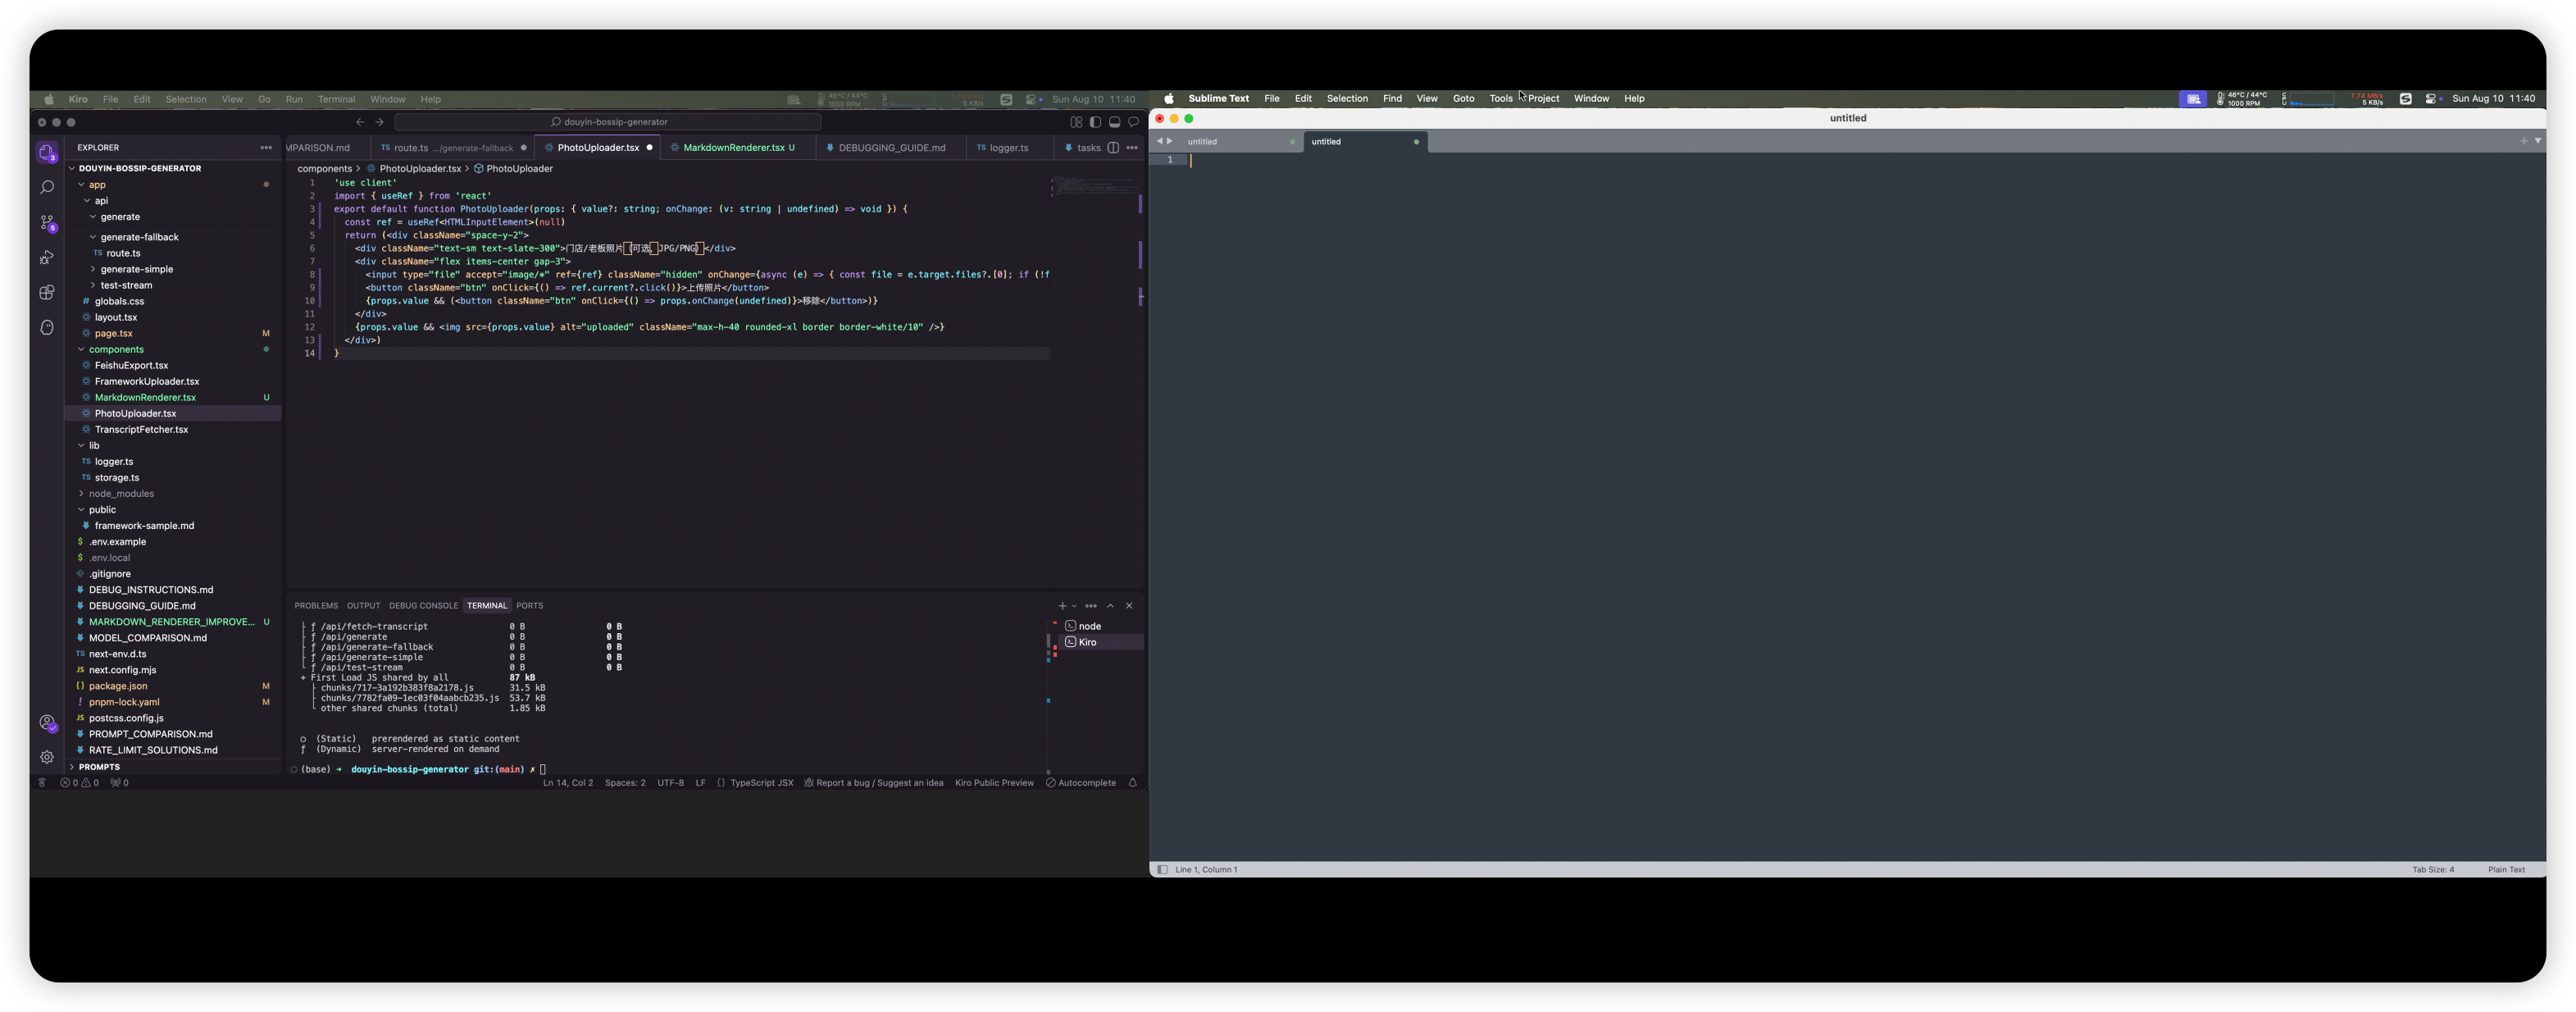Switch to the DEBUGGING_GUIDE.md tab
This screenshot has width=2576, height=1012.
point(891,148)
